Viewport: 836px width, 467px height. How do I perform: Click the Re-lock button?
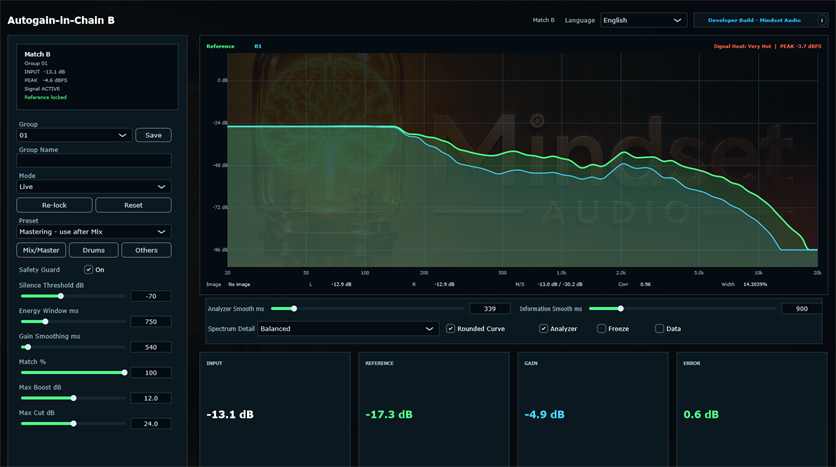54,205
